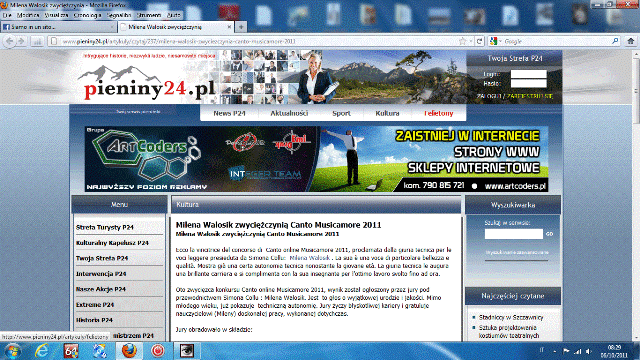This screenshot has width=640, height=360.
Task: Open the eye icon taskbar application
Action: [x=187, y=351]
